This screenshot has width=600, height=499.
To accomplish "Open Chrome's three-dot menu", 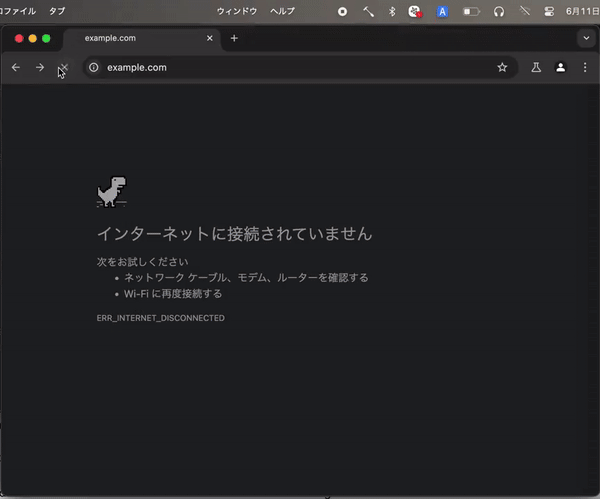I will [x=585, y=68].
